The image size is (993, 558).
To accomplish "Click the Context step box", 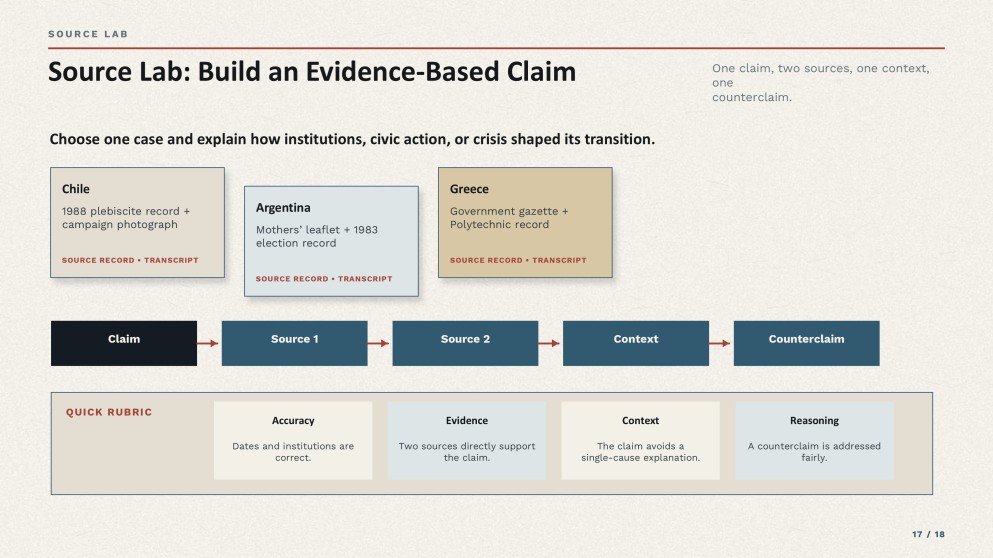I will pyautogui.click(x=636, y=343).
